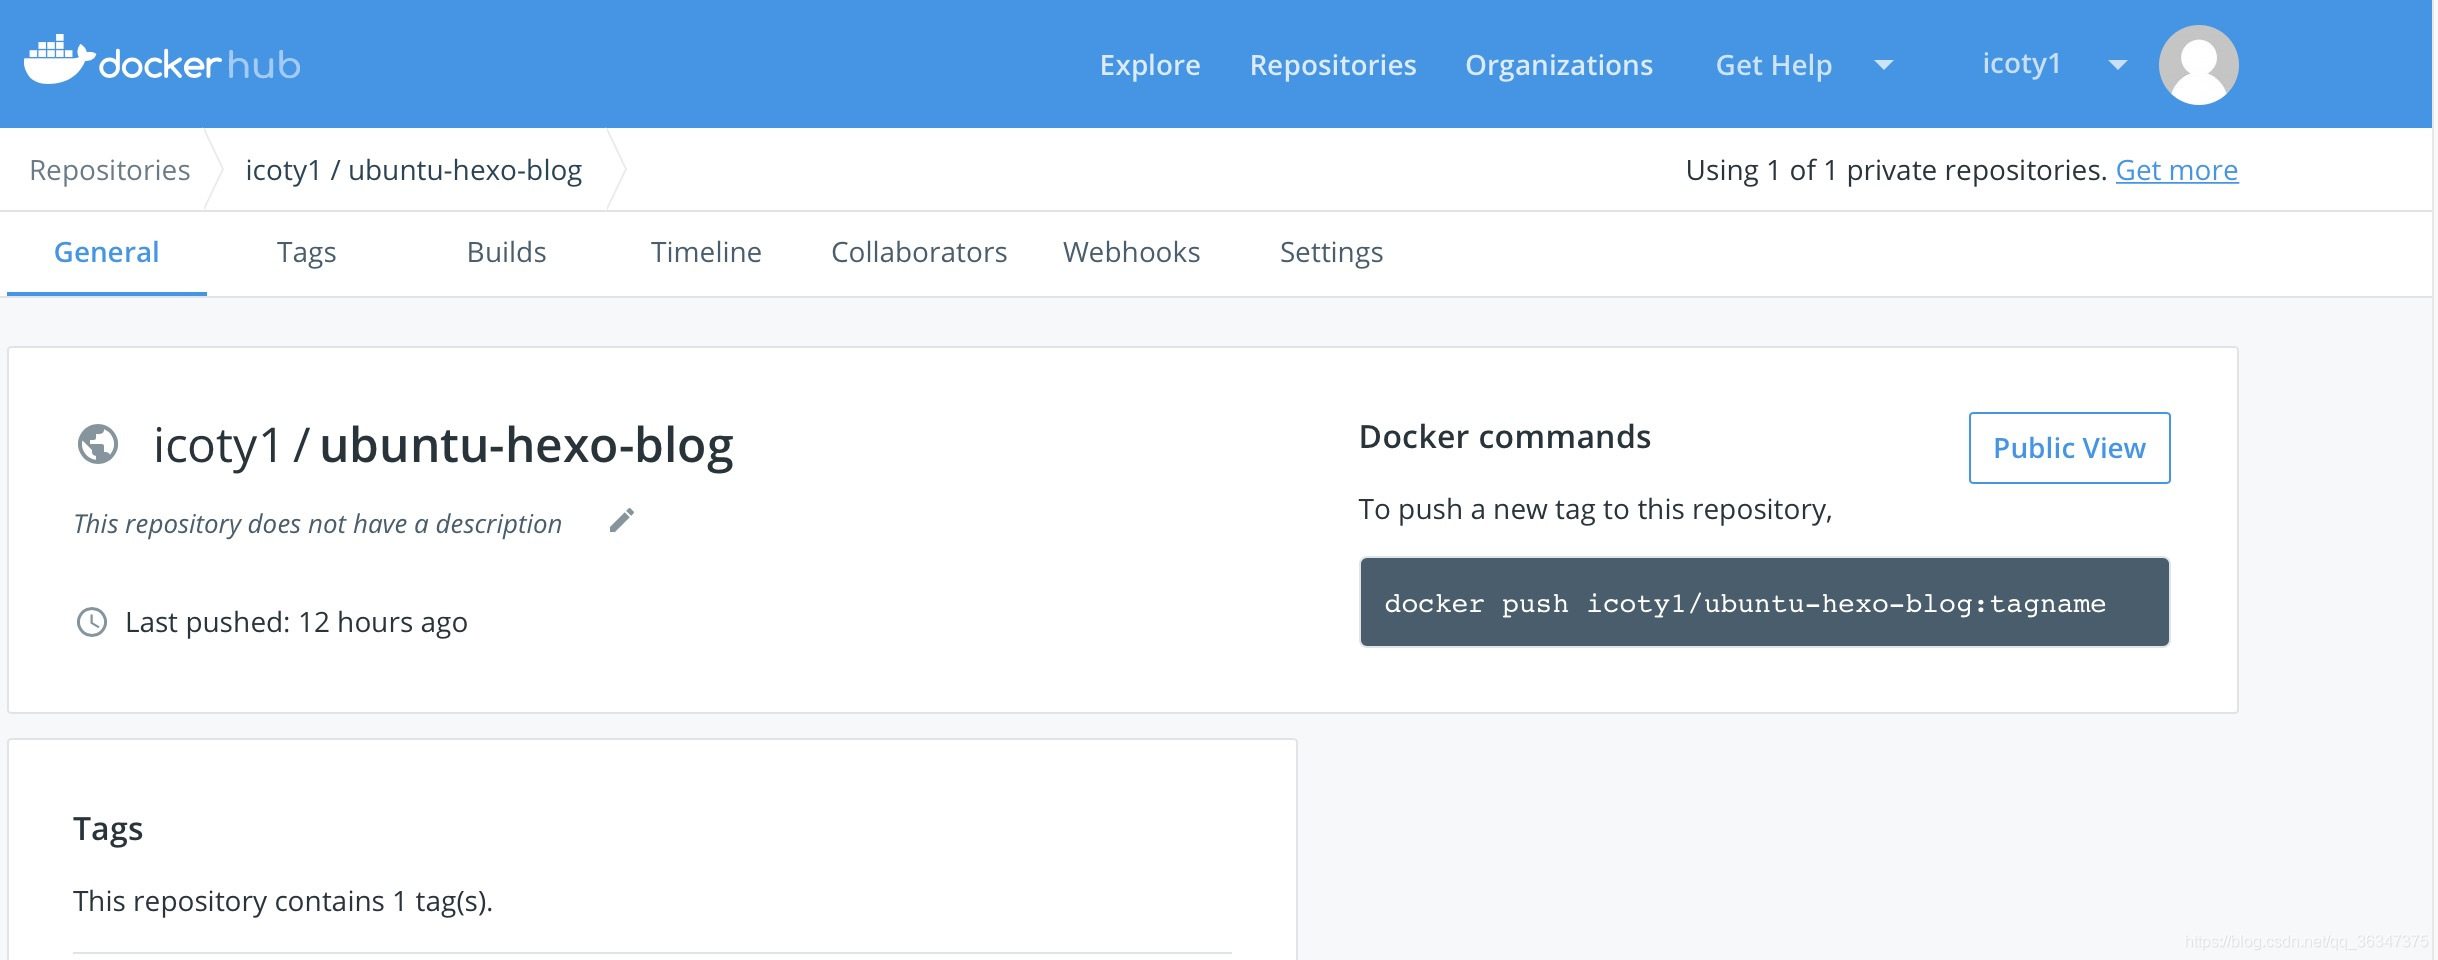Click the Docker Hub whale logo
The width and height of the screenshot is (2438, 960).
pyautogui.click(x=161, y=62)
